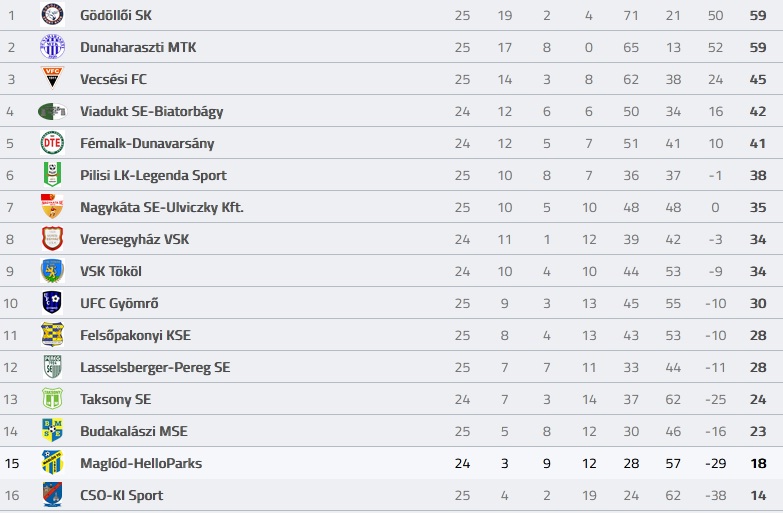Click the Nagykáta SE-Ulviczky Kft. name

[162, 207]
